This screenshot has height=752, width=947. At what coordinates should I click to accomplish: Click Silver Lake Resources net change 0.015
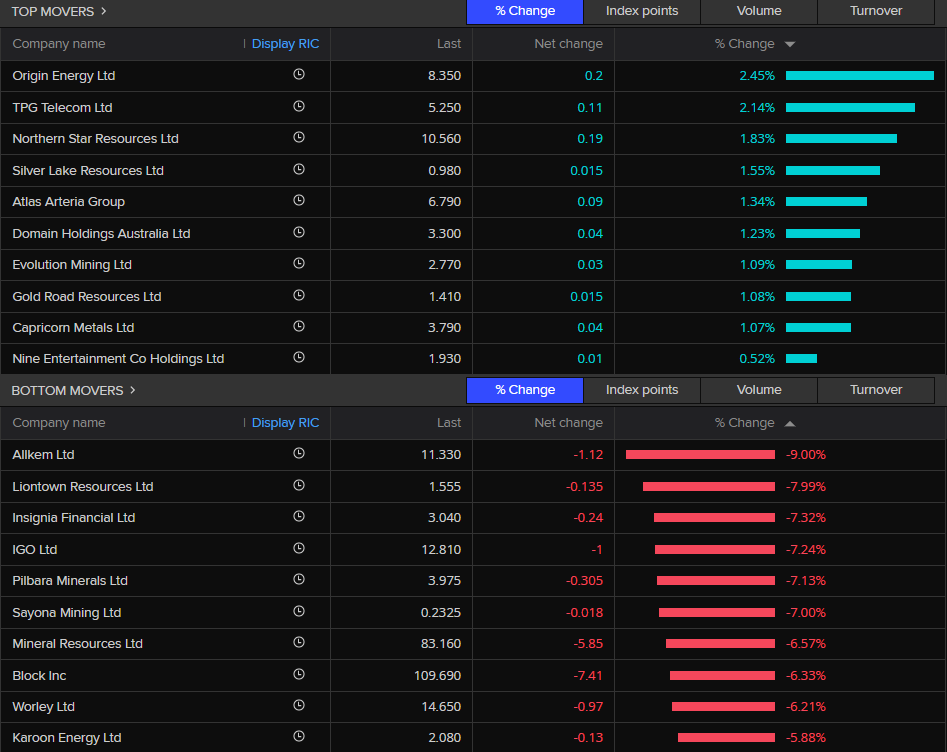(x=586, y=171)
